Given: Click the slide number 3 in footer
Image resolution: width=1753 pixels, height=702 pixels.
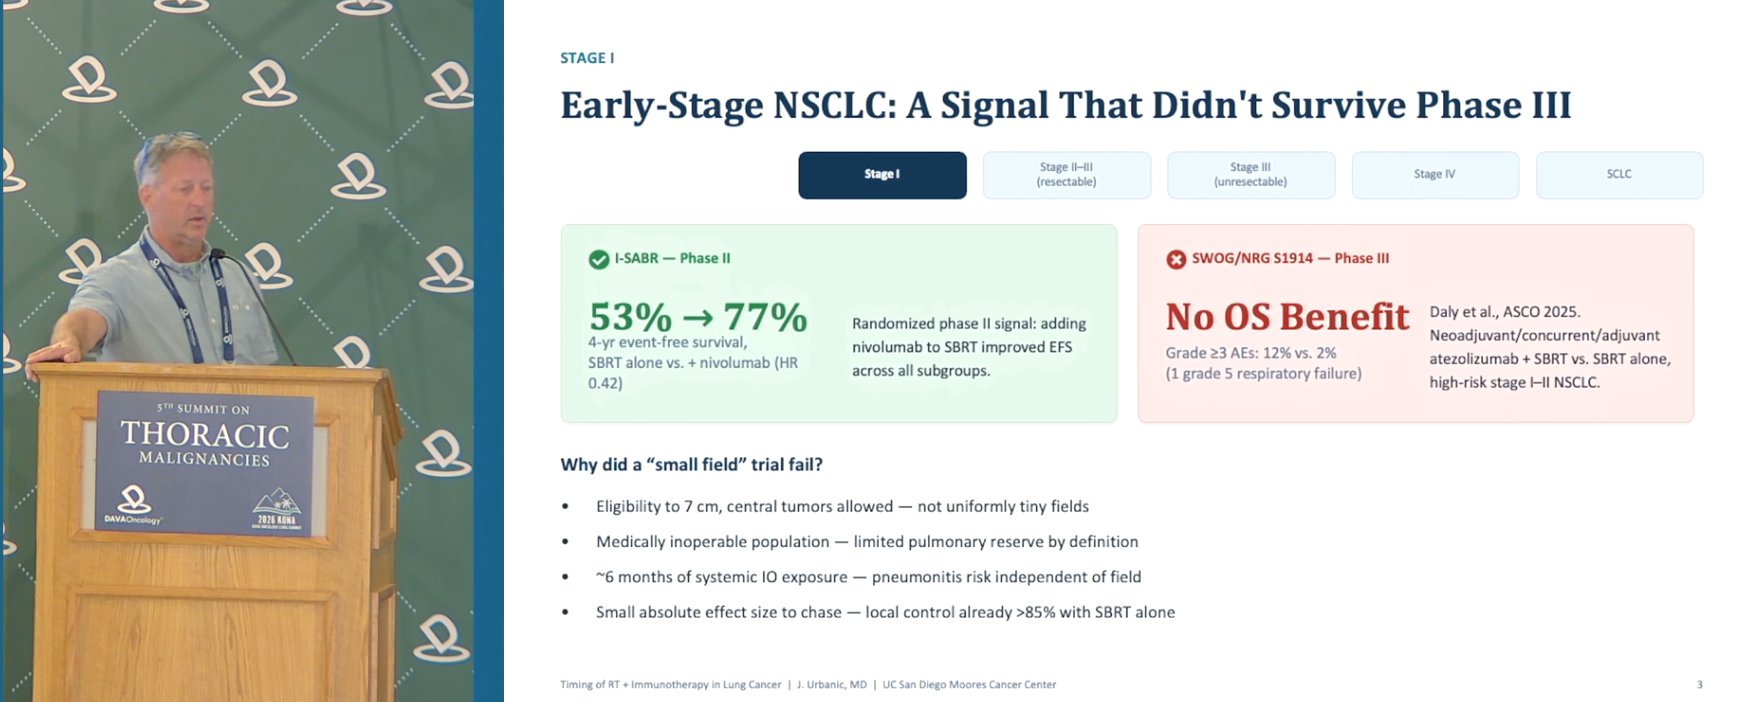Looking at the screenshot, I should 1699,685.
